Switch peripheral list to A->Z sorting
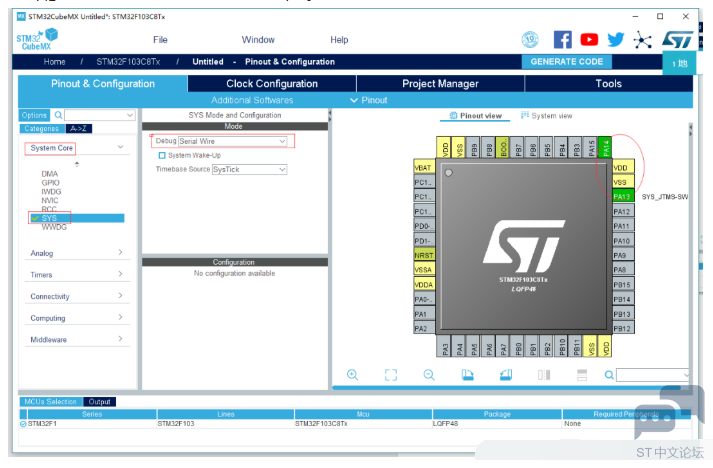Image resolution: width=713 pixels, height=468 pixels. (80, 129)
